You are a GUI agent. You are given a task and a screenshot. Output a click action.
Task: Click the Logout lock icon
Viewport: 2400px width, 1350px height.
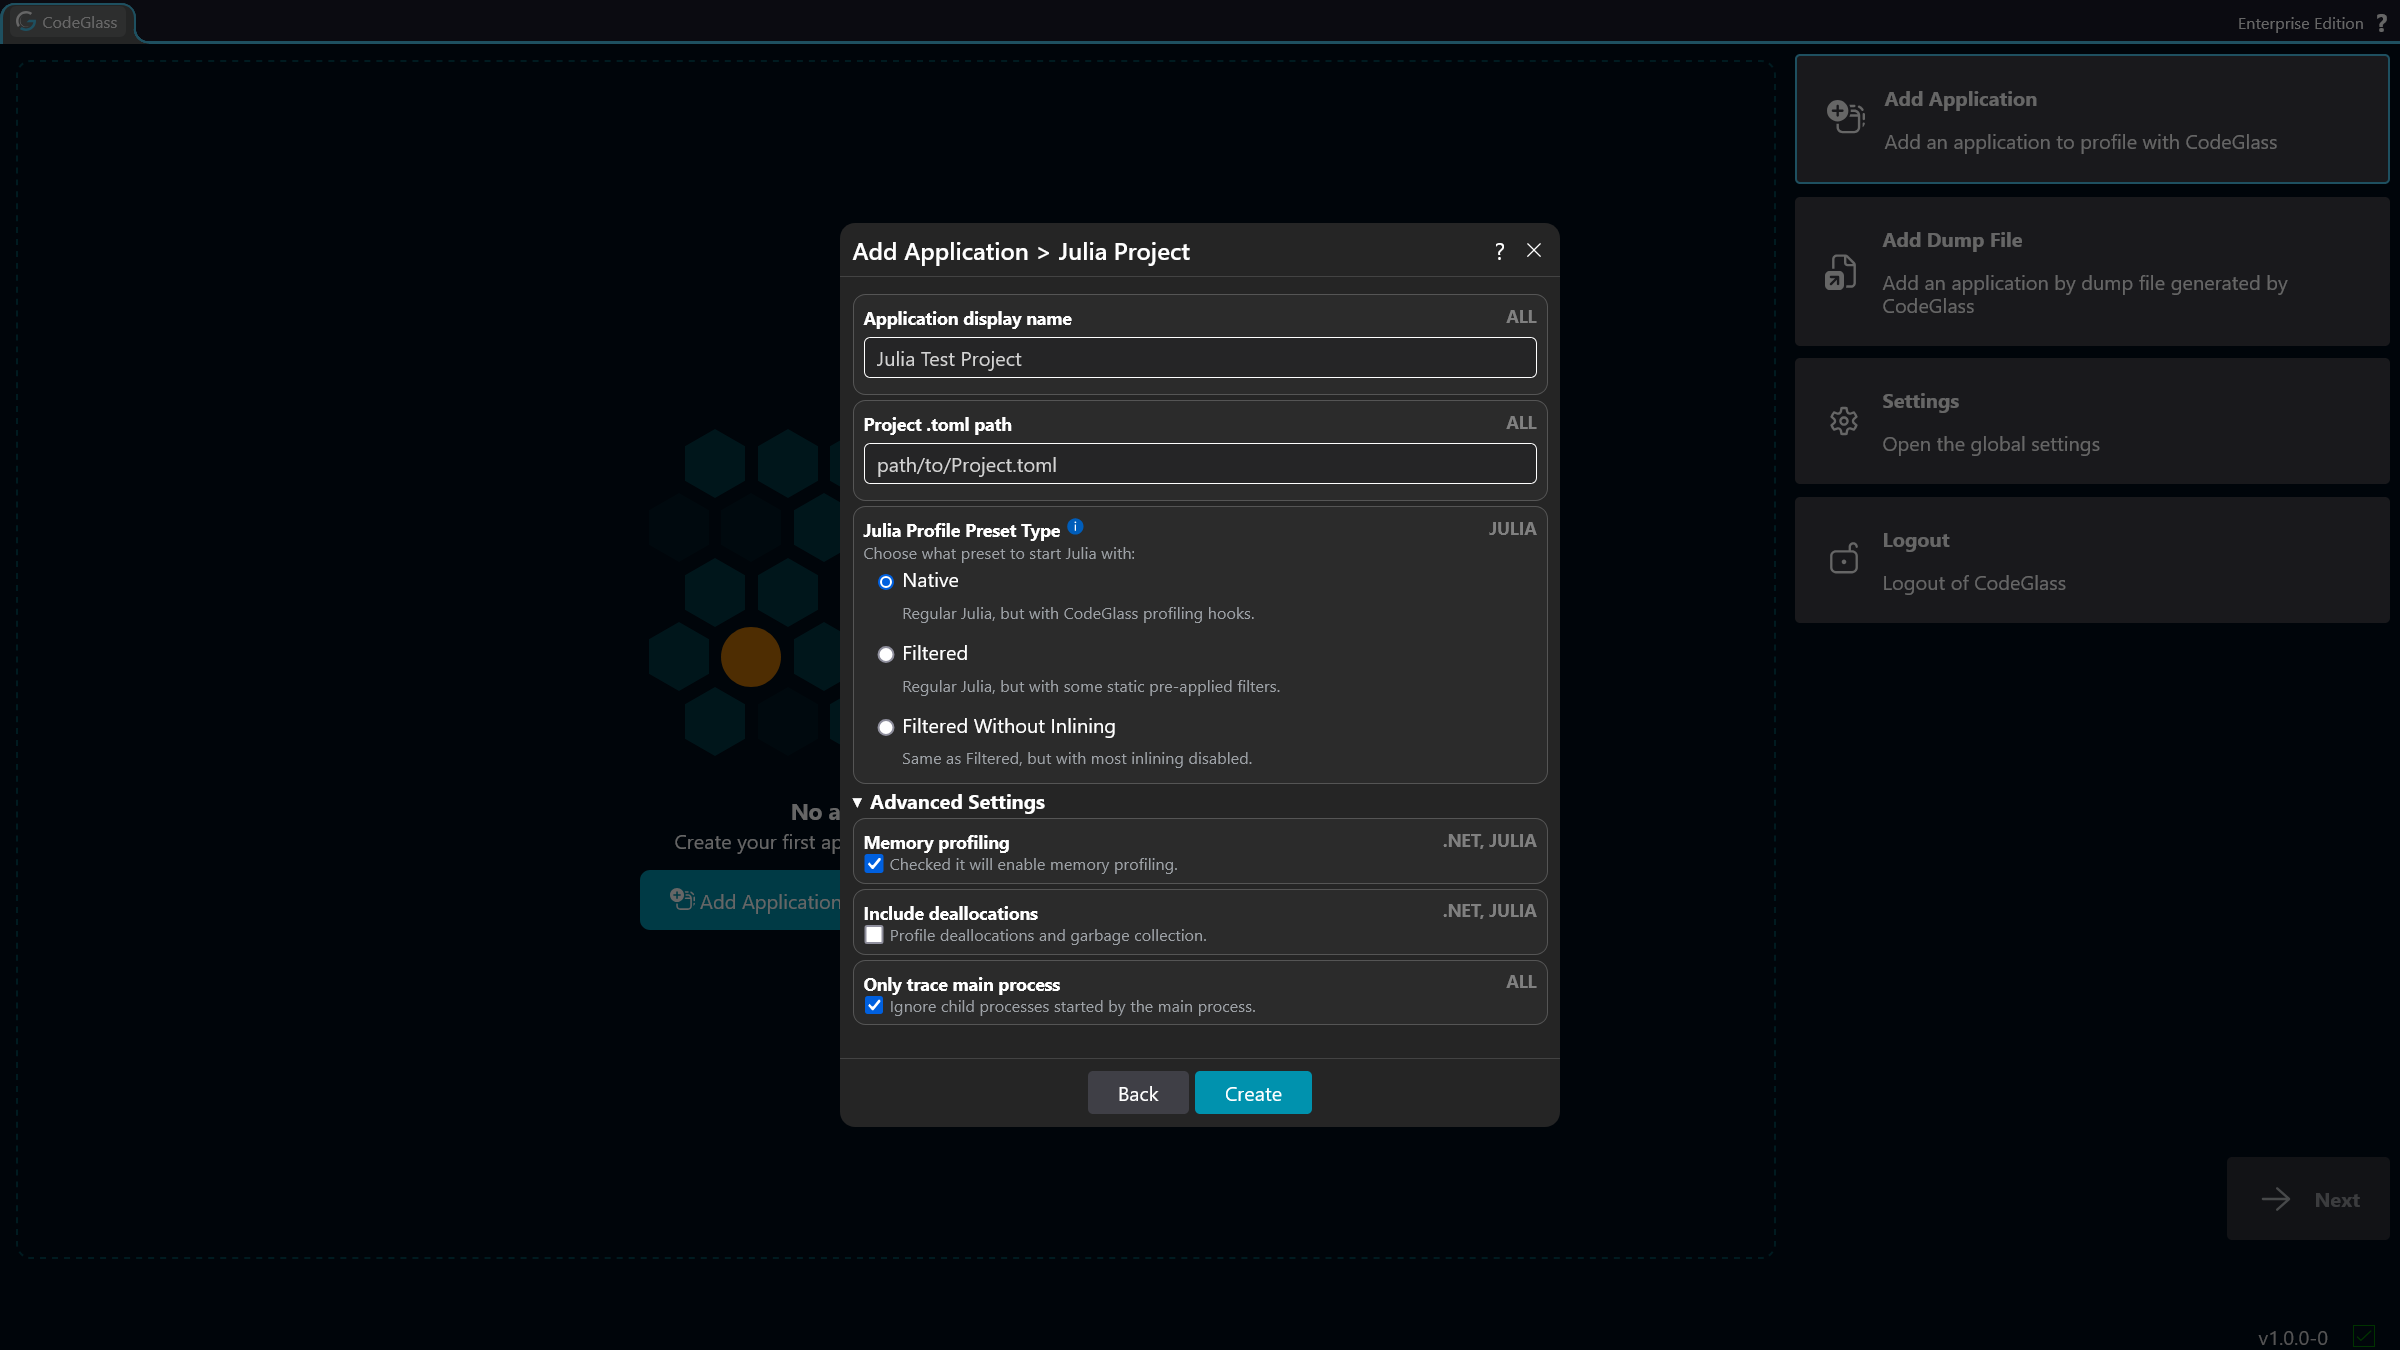click(x=1844, y=558)
